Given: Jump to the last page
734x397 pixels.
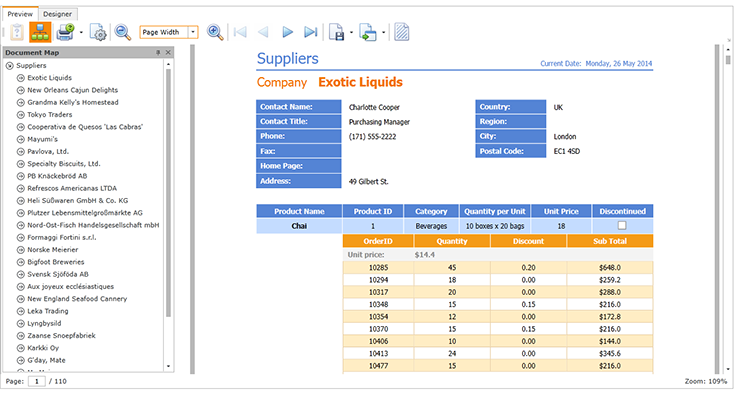Looking at the screenshot, I should click(310, 32).
